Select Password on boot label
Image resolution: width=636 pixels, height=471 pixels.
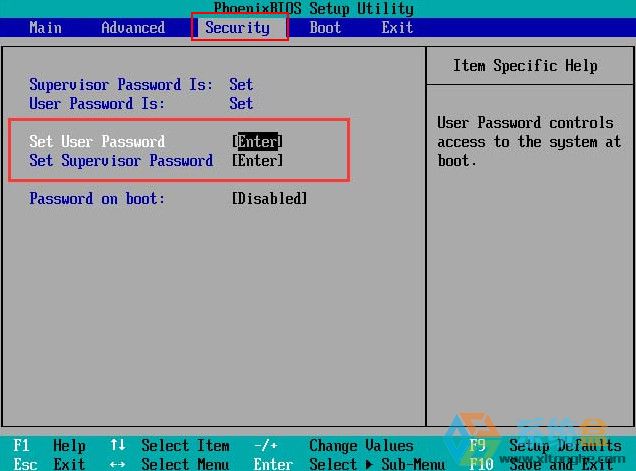(x=97, y=199)
